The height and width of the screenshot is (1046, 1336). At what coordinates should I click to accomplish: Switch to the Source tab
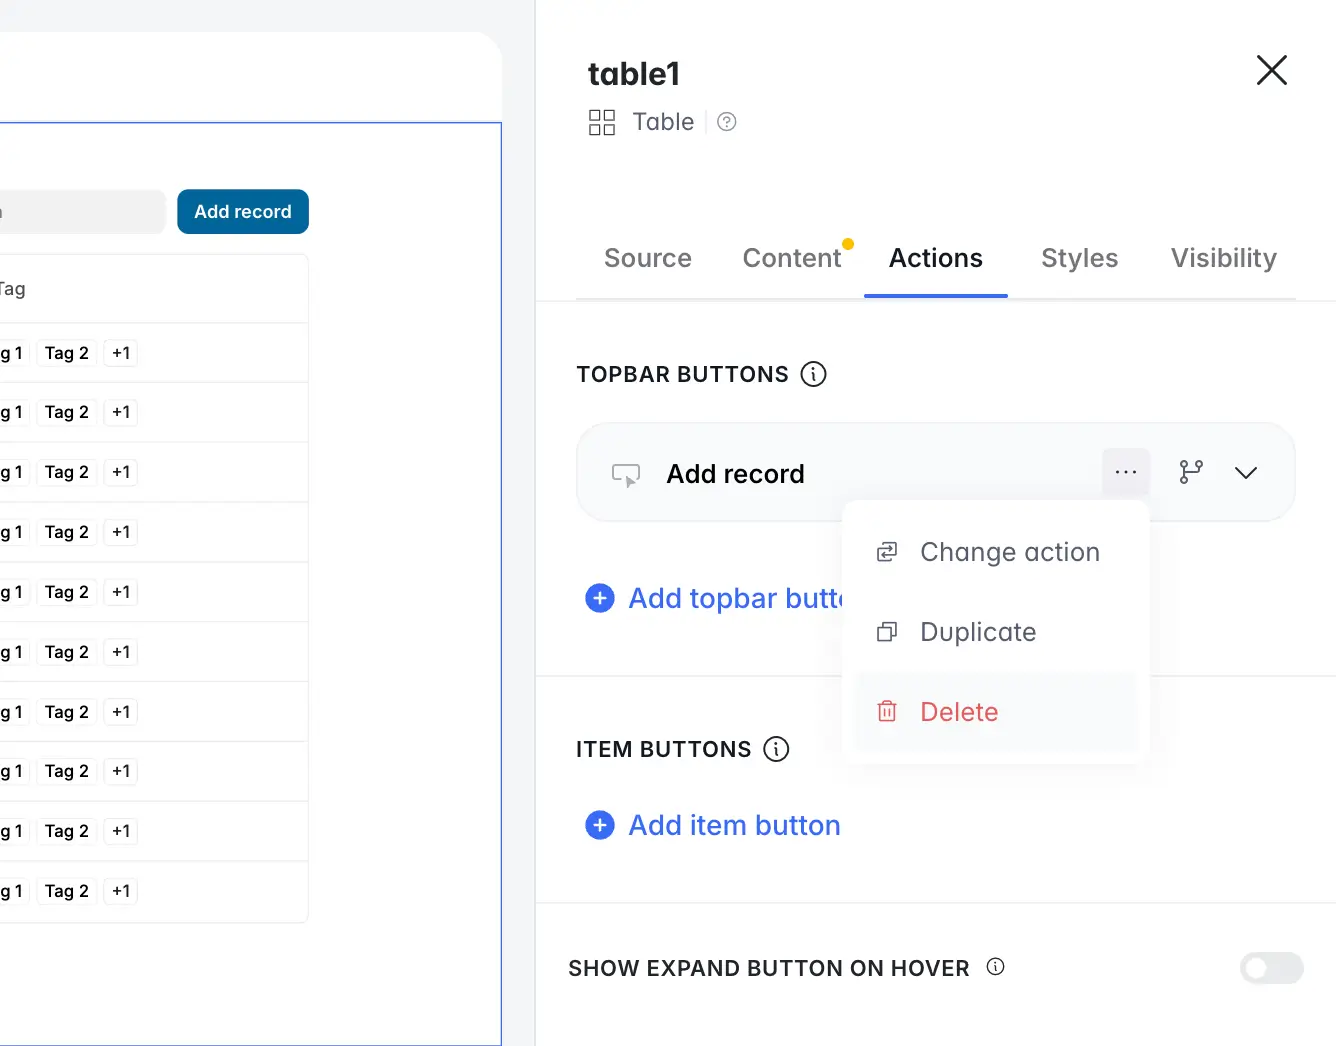tap(648, 258)
